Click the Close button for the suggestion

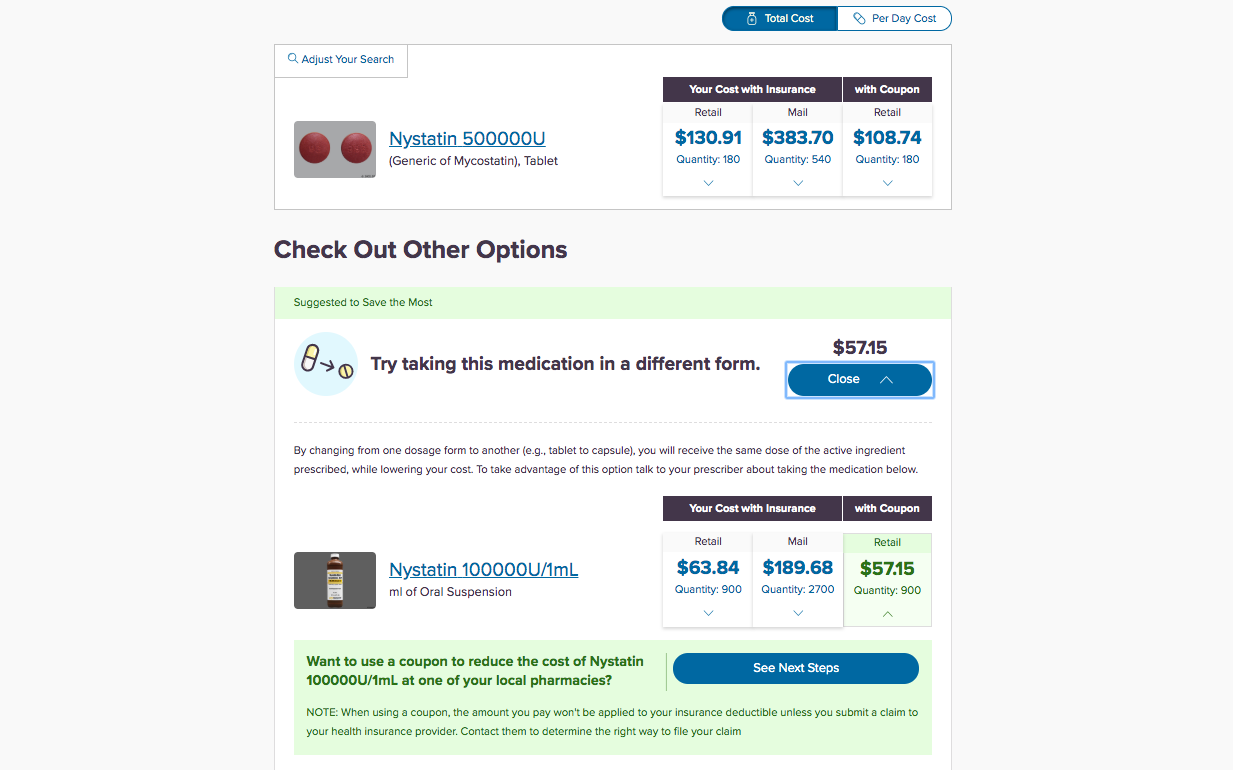[860, 380]
